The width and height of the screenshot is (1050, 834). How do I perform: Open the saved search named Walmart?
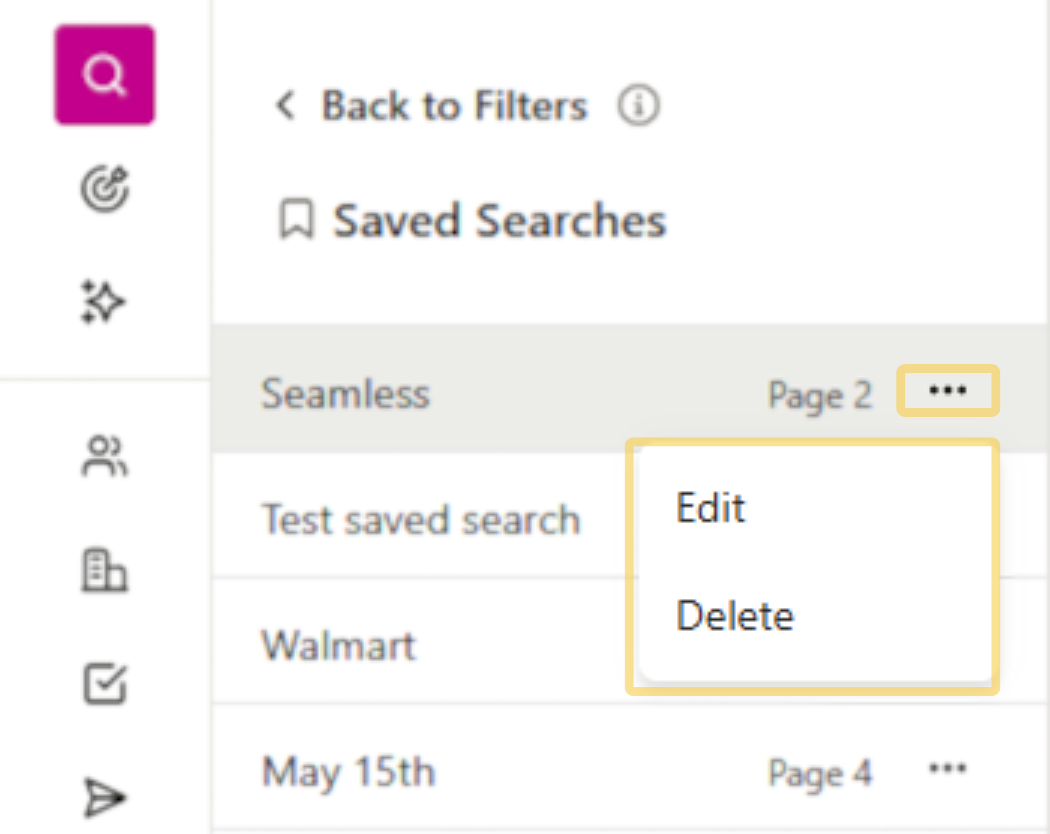click(338, 646)
